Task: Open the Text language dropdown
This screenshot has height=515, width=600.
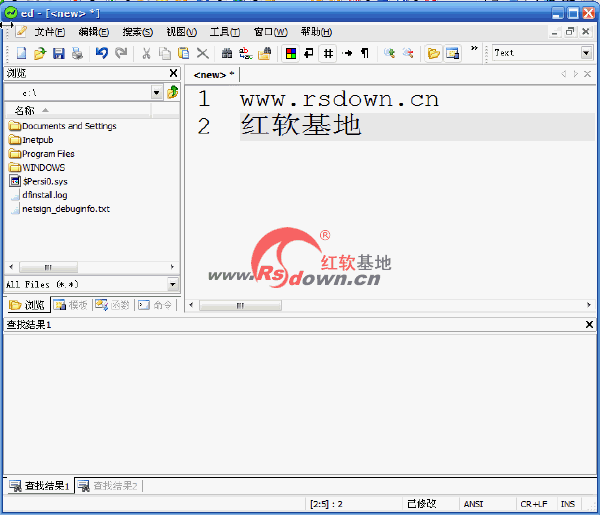Action: point(586,53)
